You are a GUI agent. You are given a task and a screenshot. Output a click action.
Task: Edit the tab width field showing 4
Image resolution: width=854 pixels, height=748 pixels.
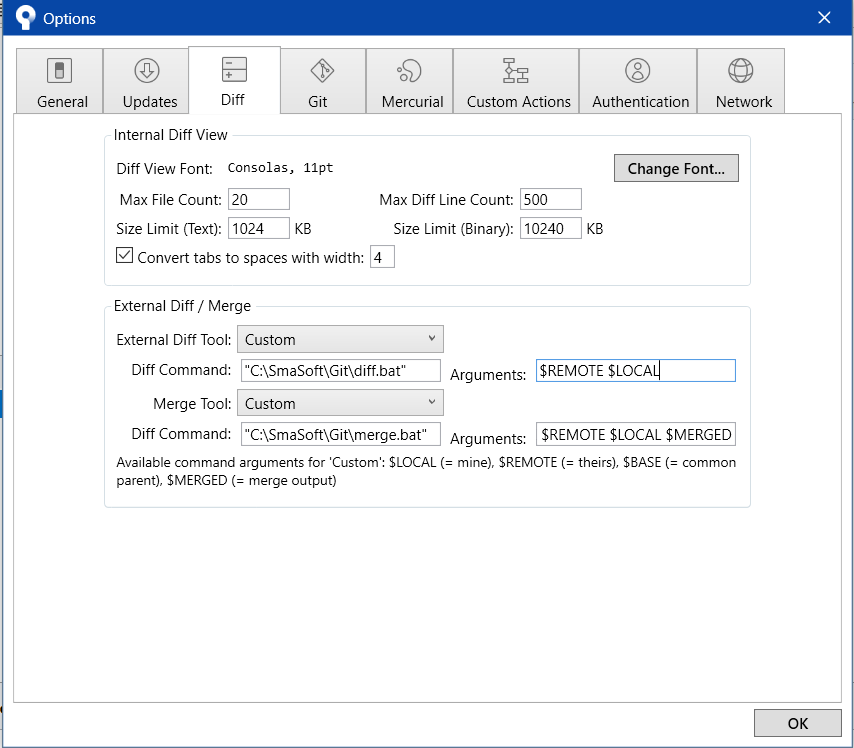click(x=382, y=257)
